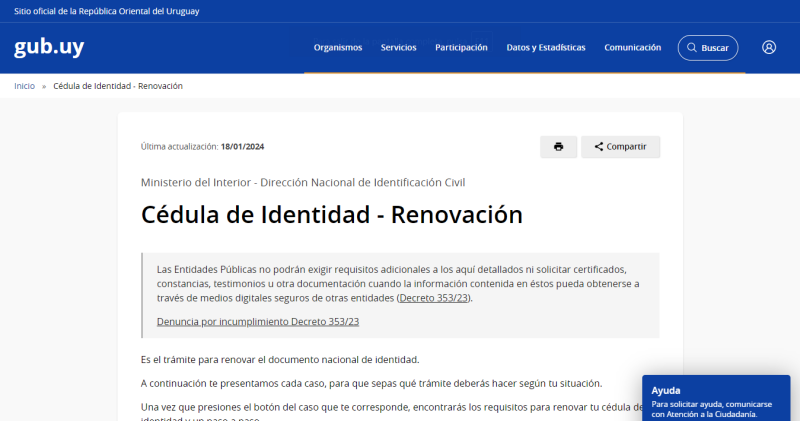Open the Organismos menu
The image size is (800, 421).
(337, 48)
